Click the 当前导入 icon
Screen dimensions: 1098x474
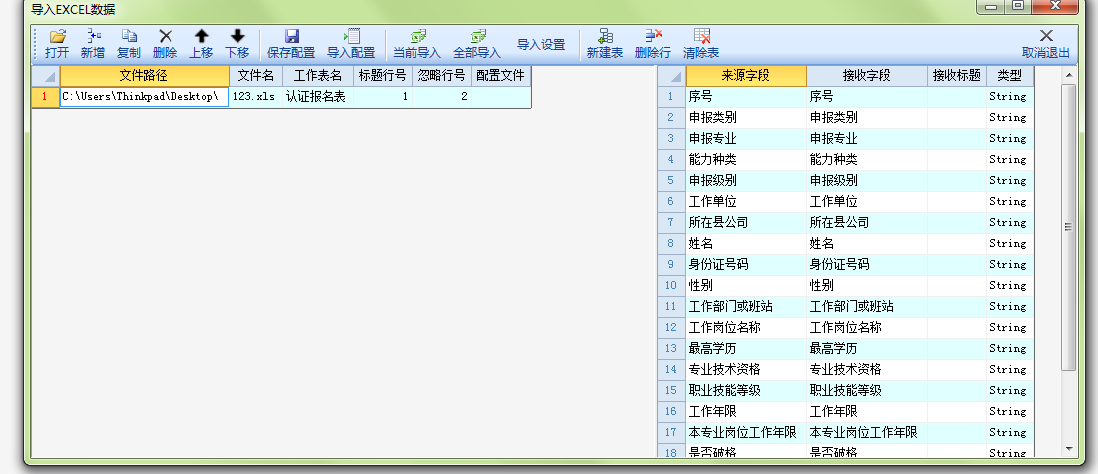click(x=418, y=36)
